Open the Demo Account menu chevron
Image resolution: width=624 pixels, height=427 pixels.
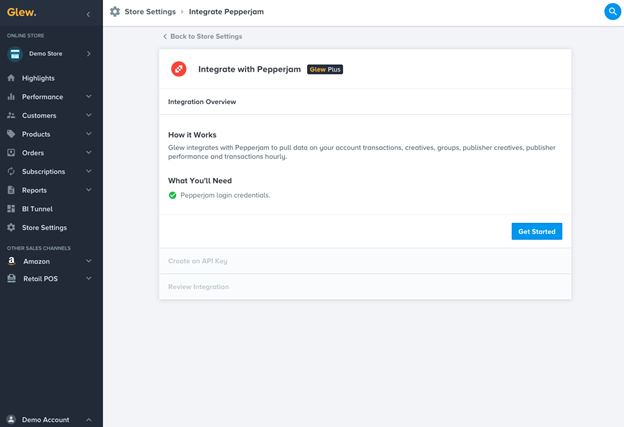tap(89, 420)
